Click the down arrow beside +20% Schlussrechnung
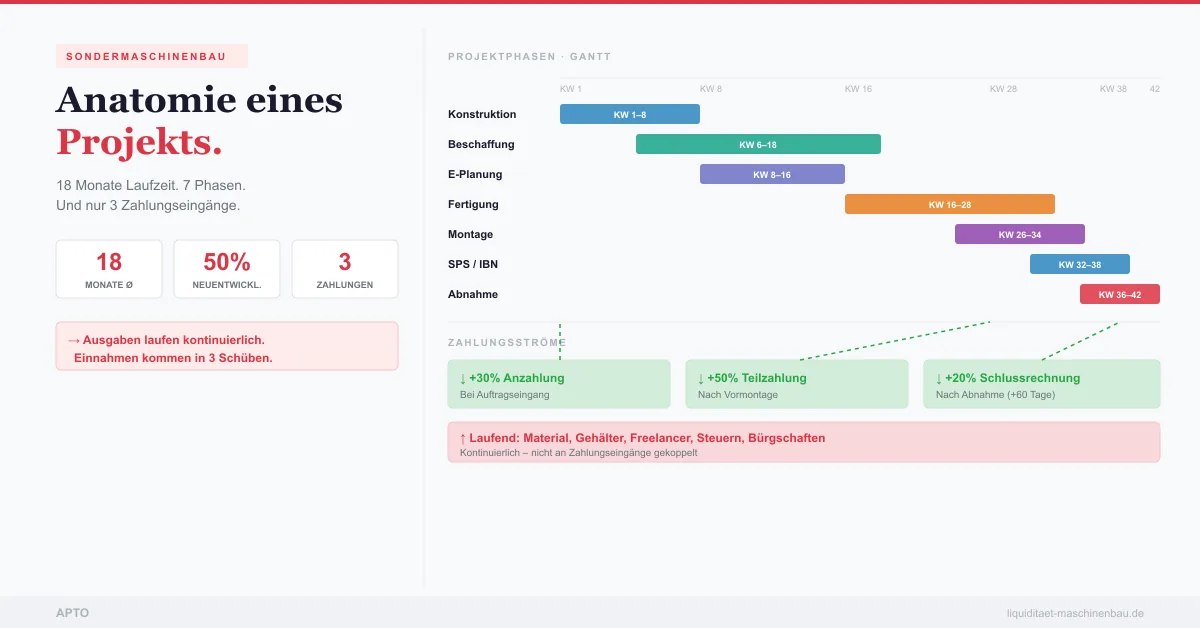This screenshot has height=628, width=1200. pyautogui.click(x=938, y=379)
